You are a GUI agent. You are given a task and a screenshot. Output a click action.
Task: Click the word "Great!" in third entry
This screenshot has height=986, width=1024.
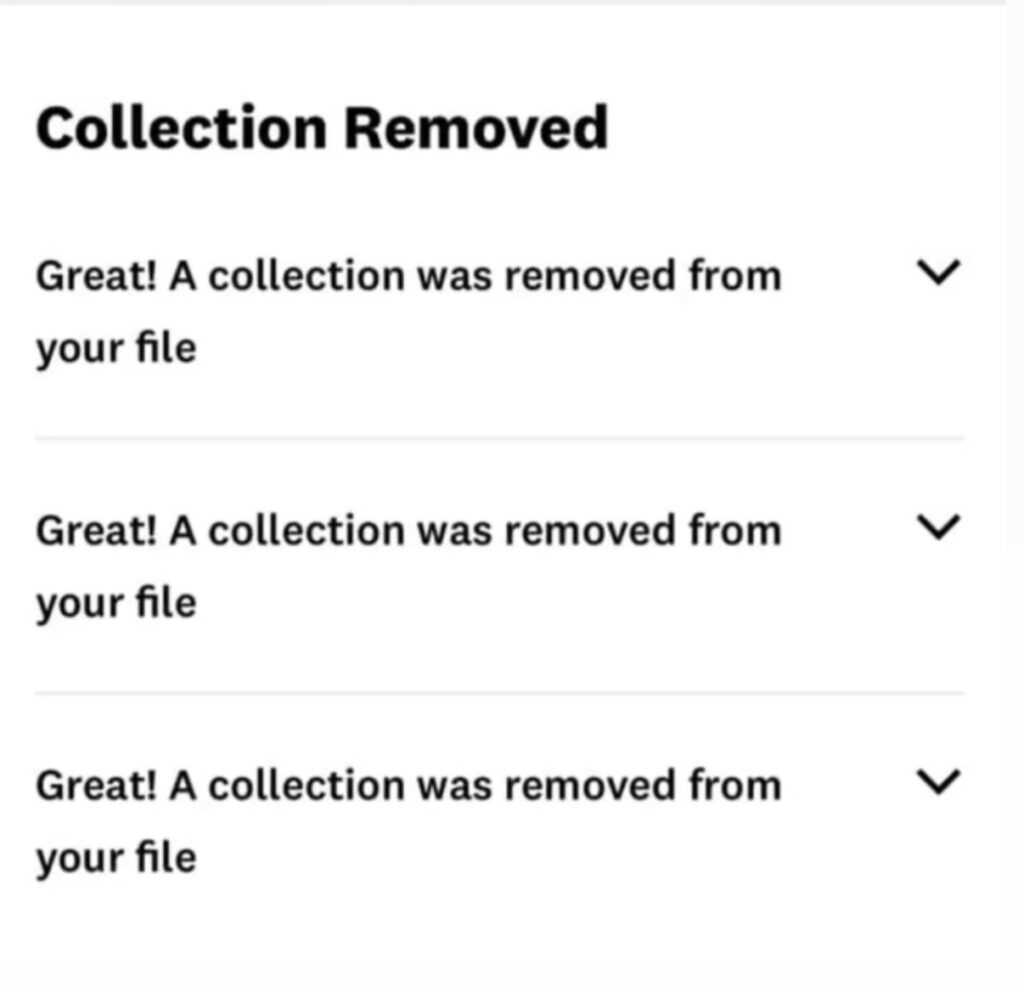pyautogui.click(x=97, y=785)
